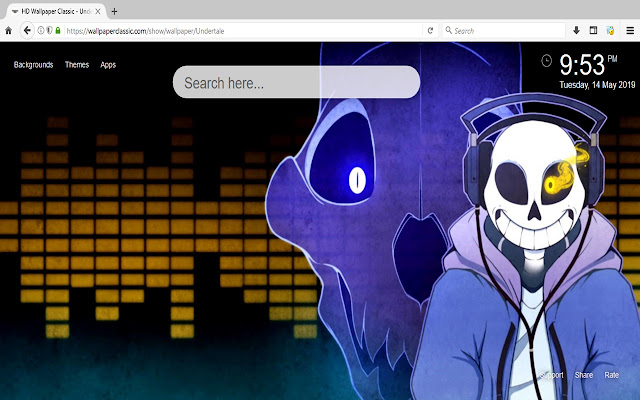Click the 9:53 PM time display
The image size is (640, 400).
click(588, 64)
